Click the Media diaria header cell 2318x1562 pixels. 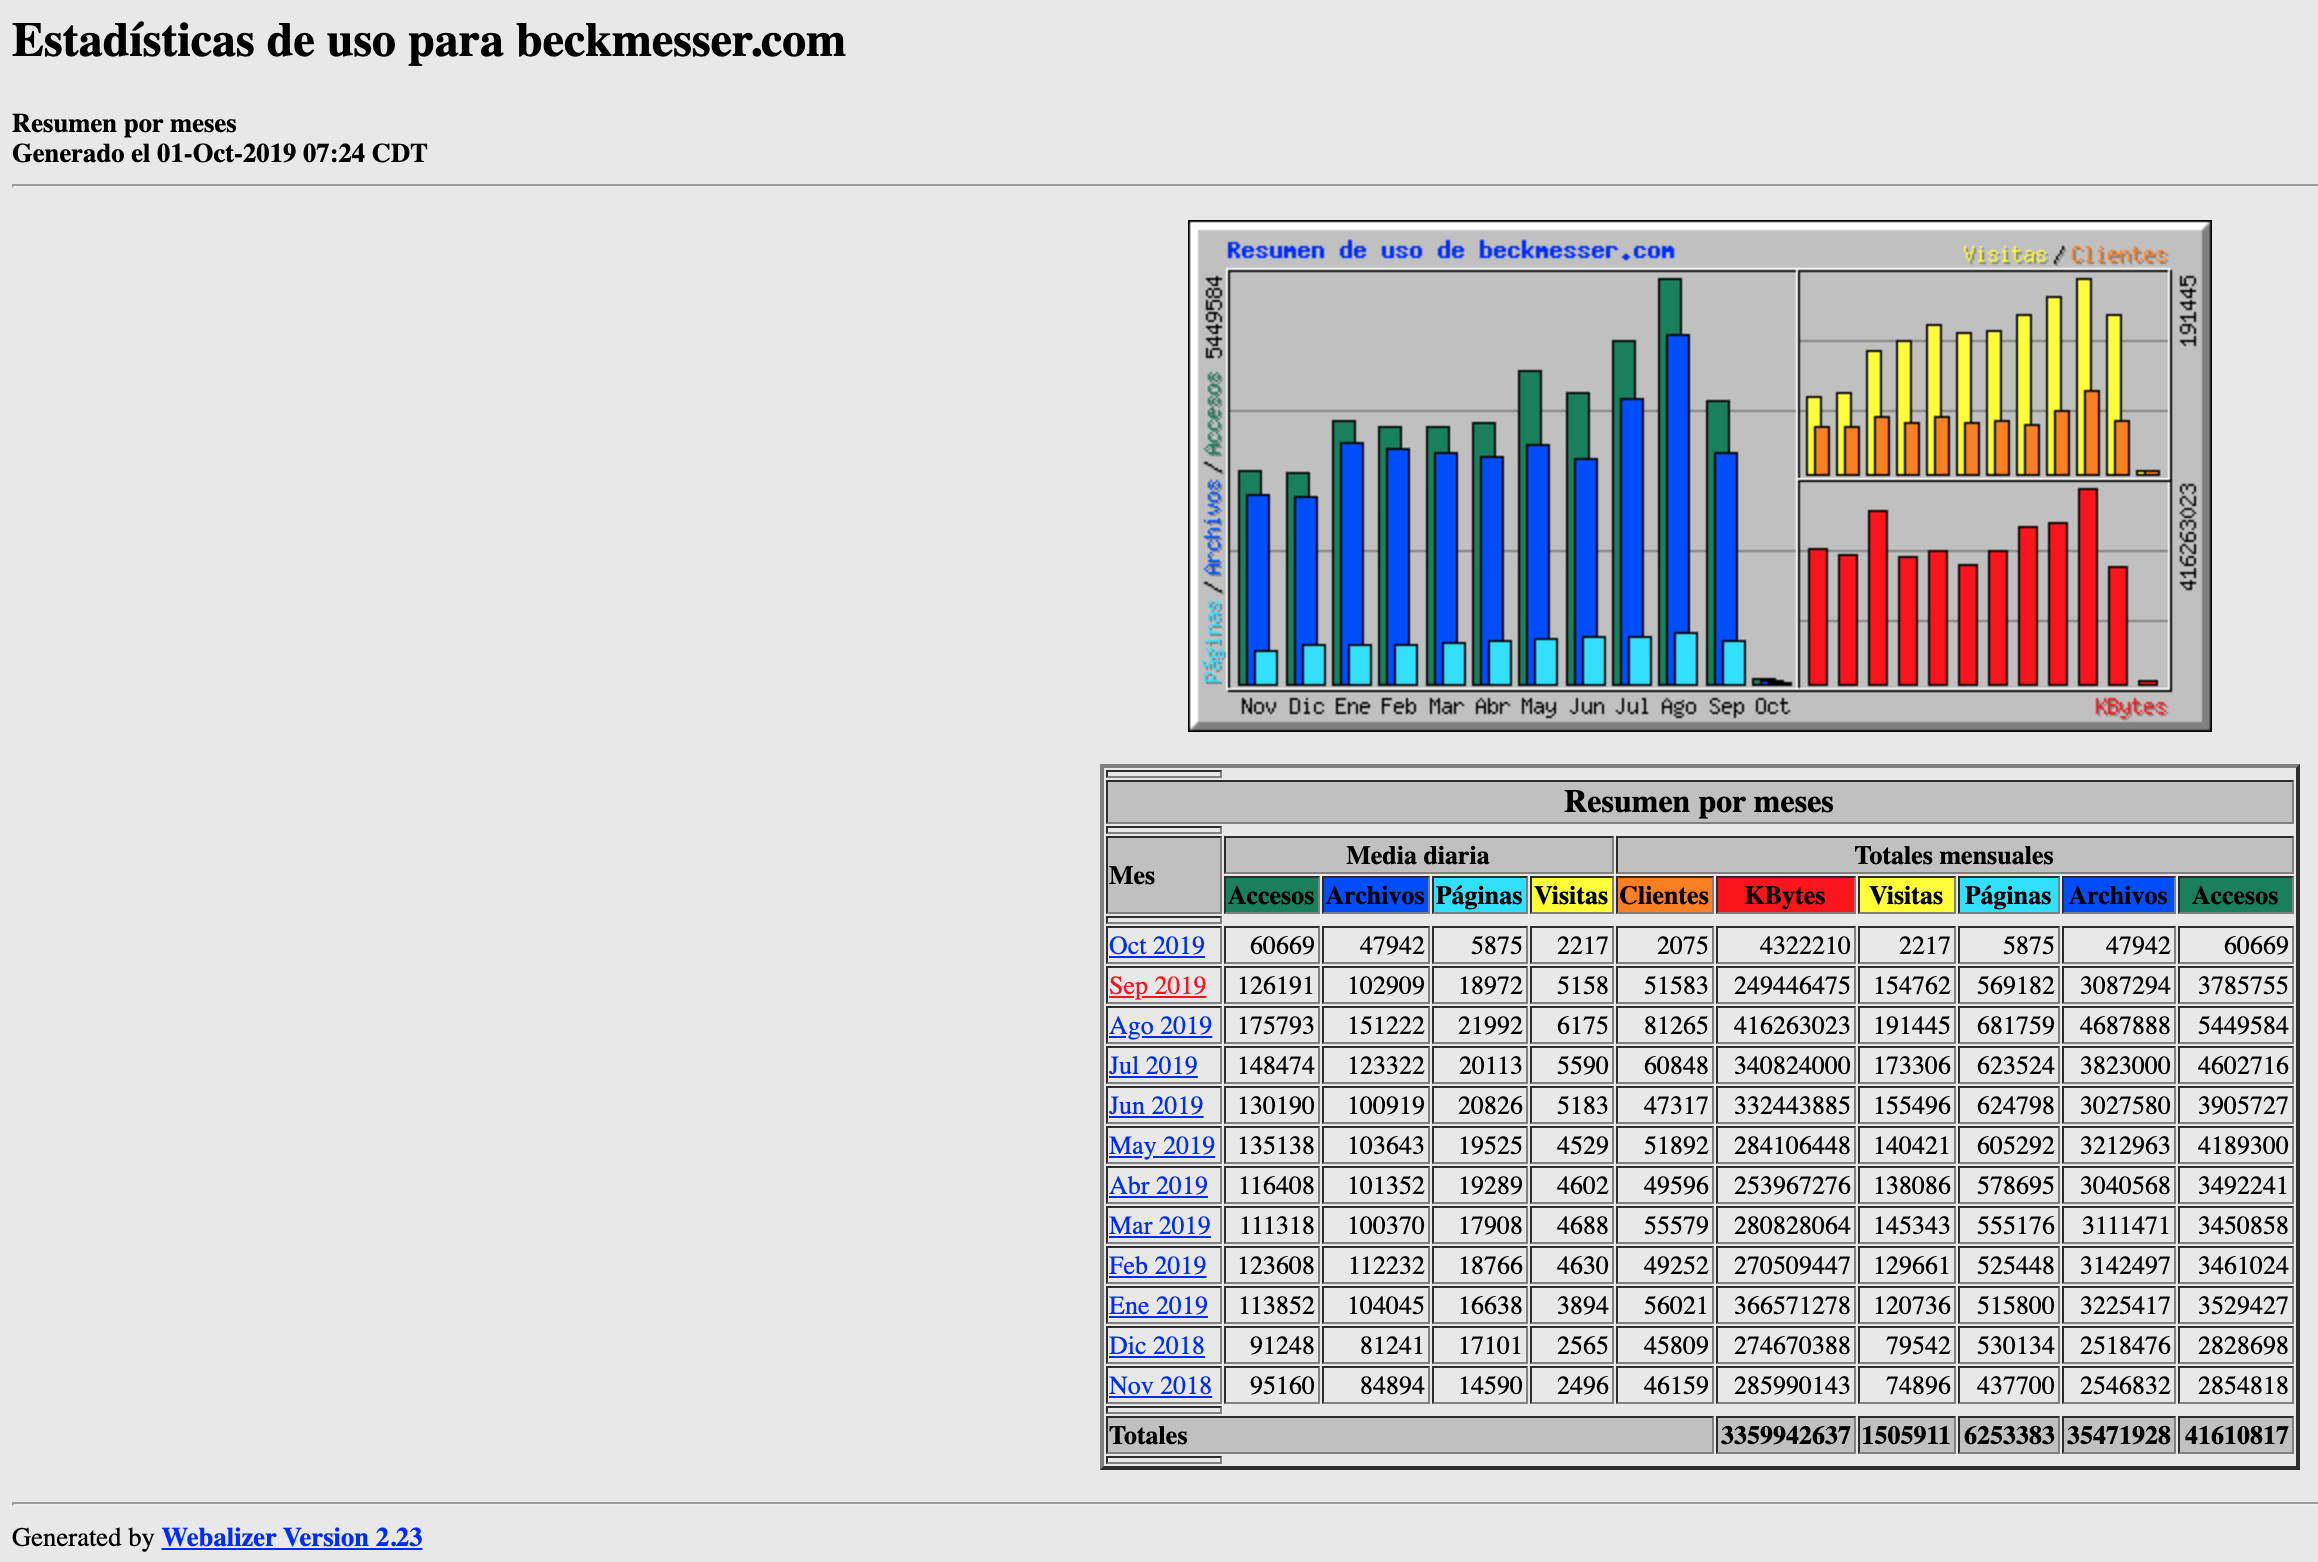[1417, 855]
